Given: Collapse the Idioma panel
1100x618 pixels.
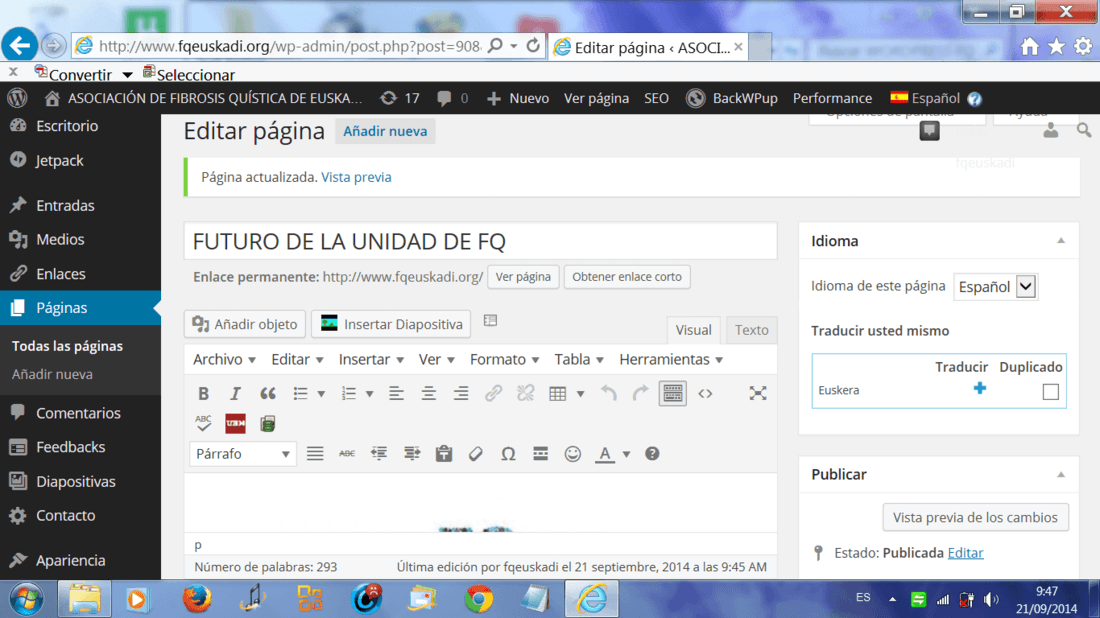Looking at the screenshot, I should (1061, 241).
